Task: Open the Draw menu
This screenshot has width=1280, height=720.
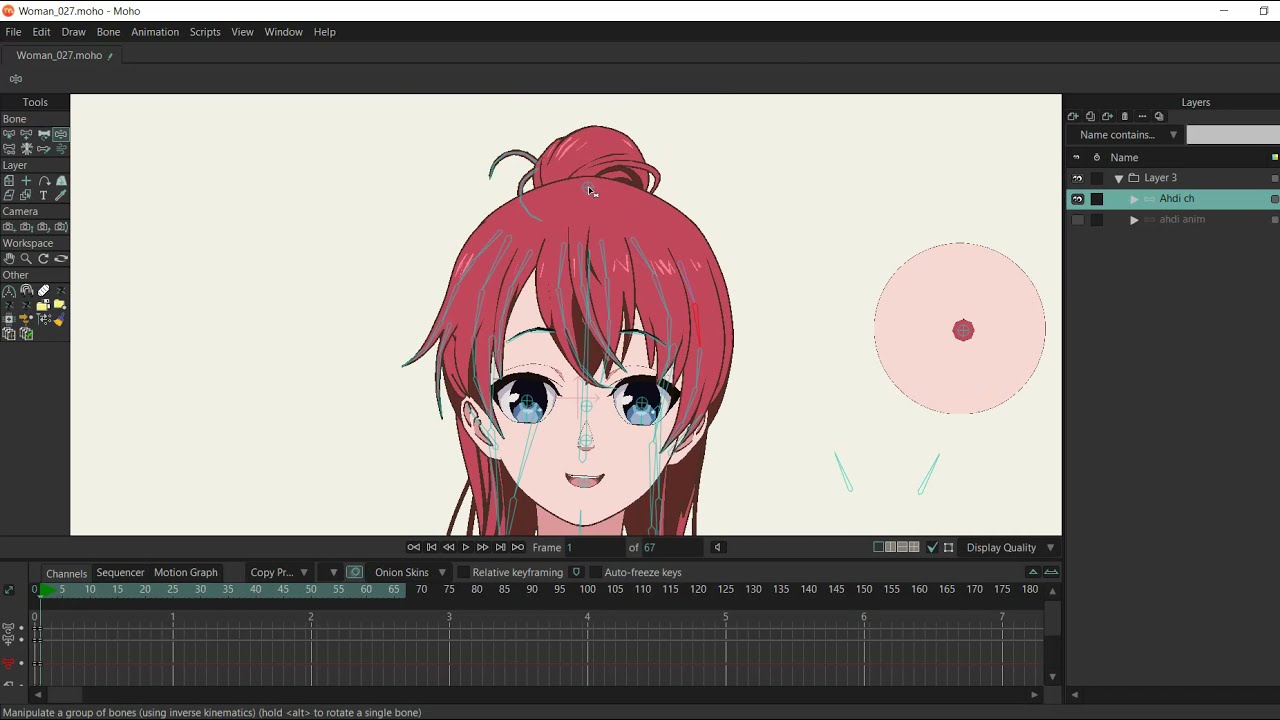Action: tap(73, 32)
